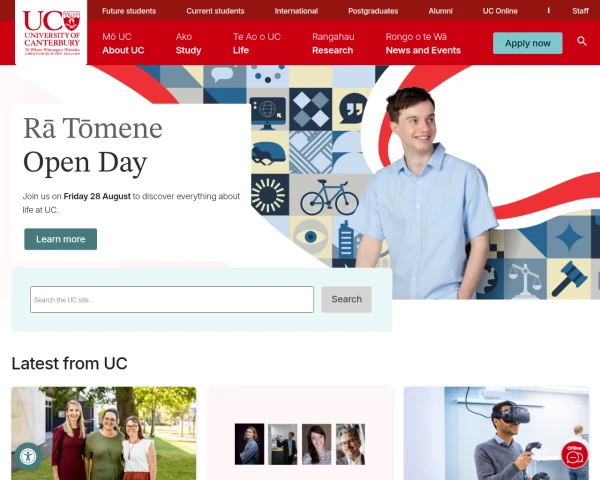Click the Open Day heading text

point(85,162)
